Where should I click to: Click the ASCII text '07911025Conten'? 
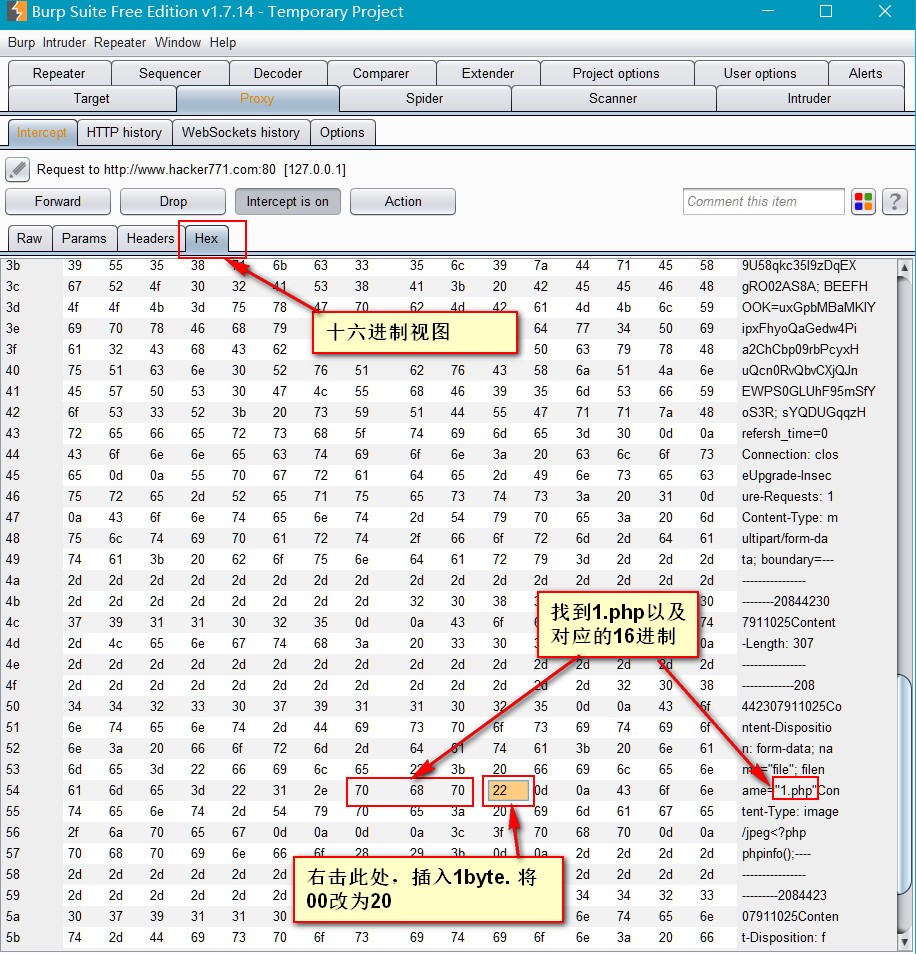pyautogui.click(x=790, y=916)
